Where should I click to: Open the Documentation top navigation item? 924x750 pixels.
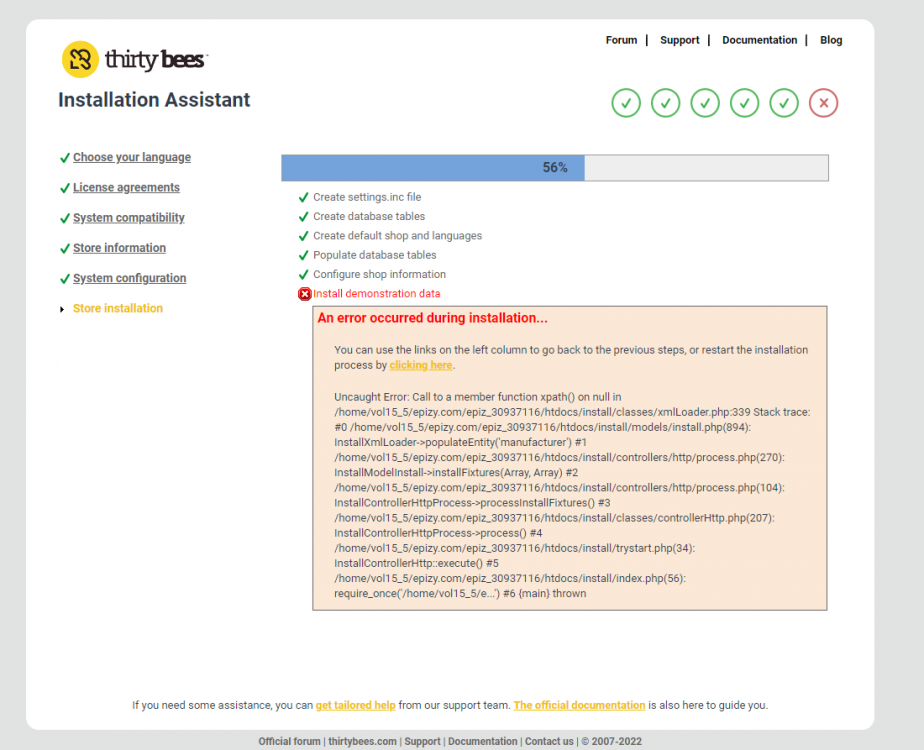pyautogui.click(x=759, y=40)
